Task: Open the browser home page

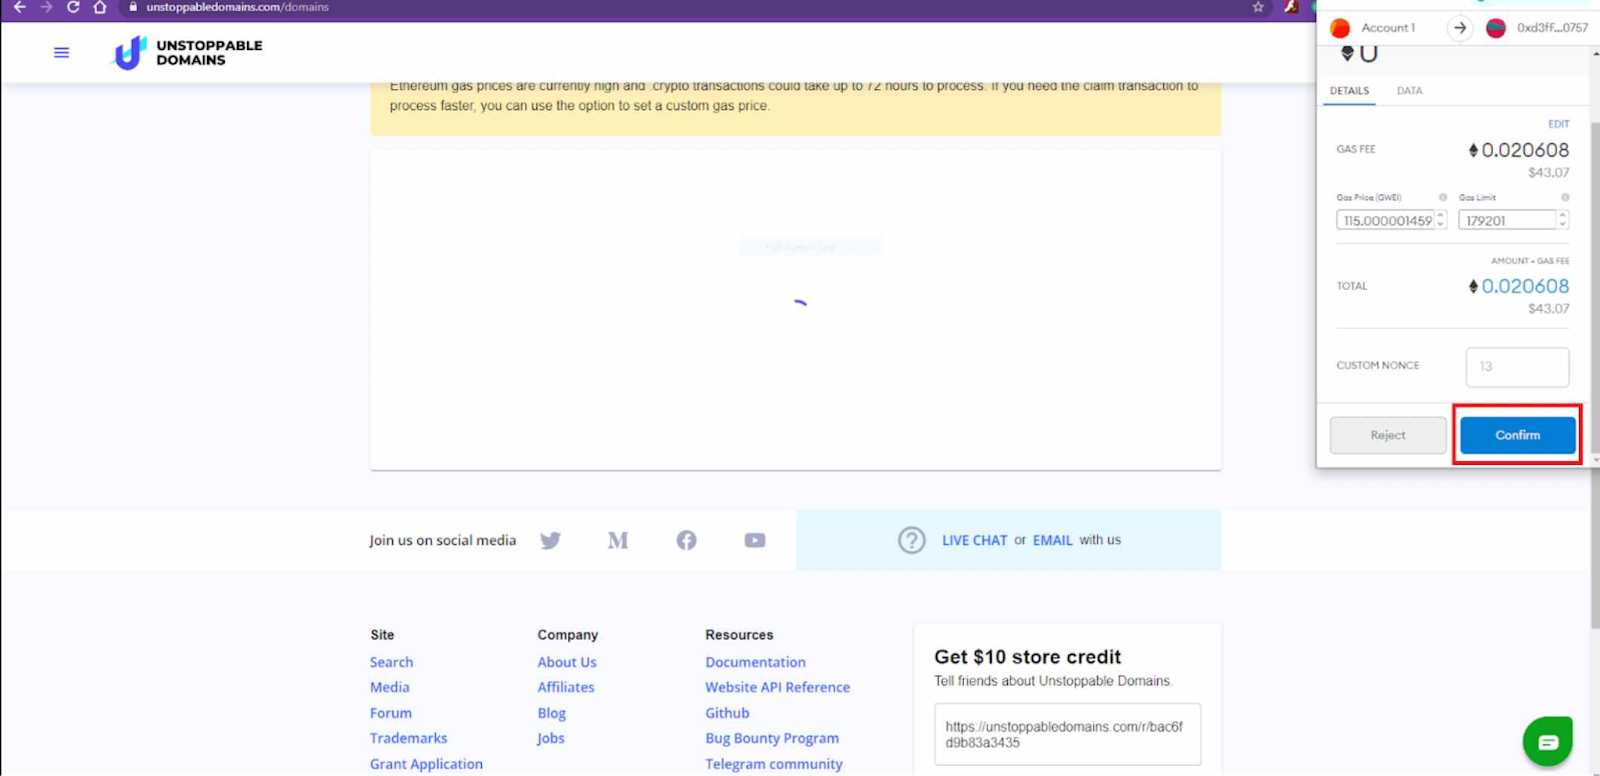Action: pyautogui.click(x=100, y=7)
